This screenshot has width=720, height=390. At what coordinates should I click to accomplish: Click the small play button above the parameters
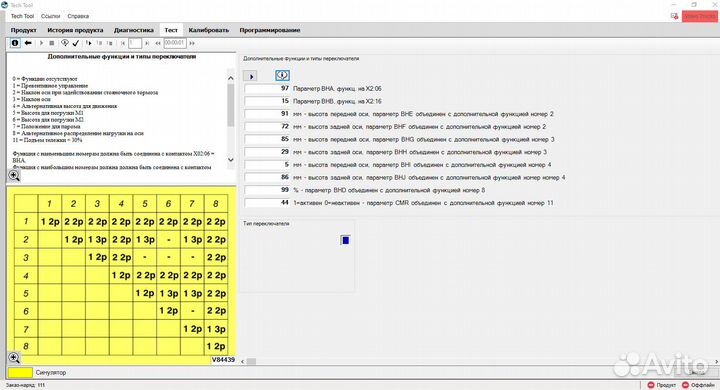pyautogui.click(x=250, y=76)
